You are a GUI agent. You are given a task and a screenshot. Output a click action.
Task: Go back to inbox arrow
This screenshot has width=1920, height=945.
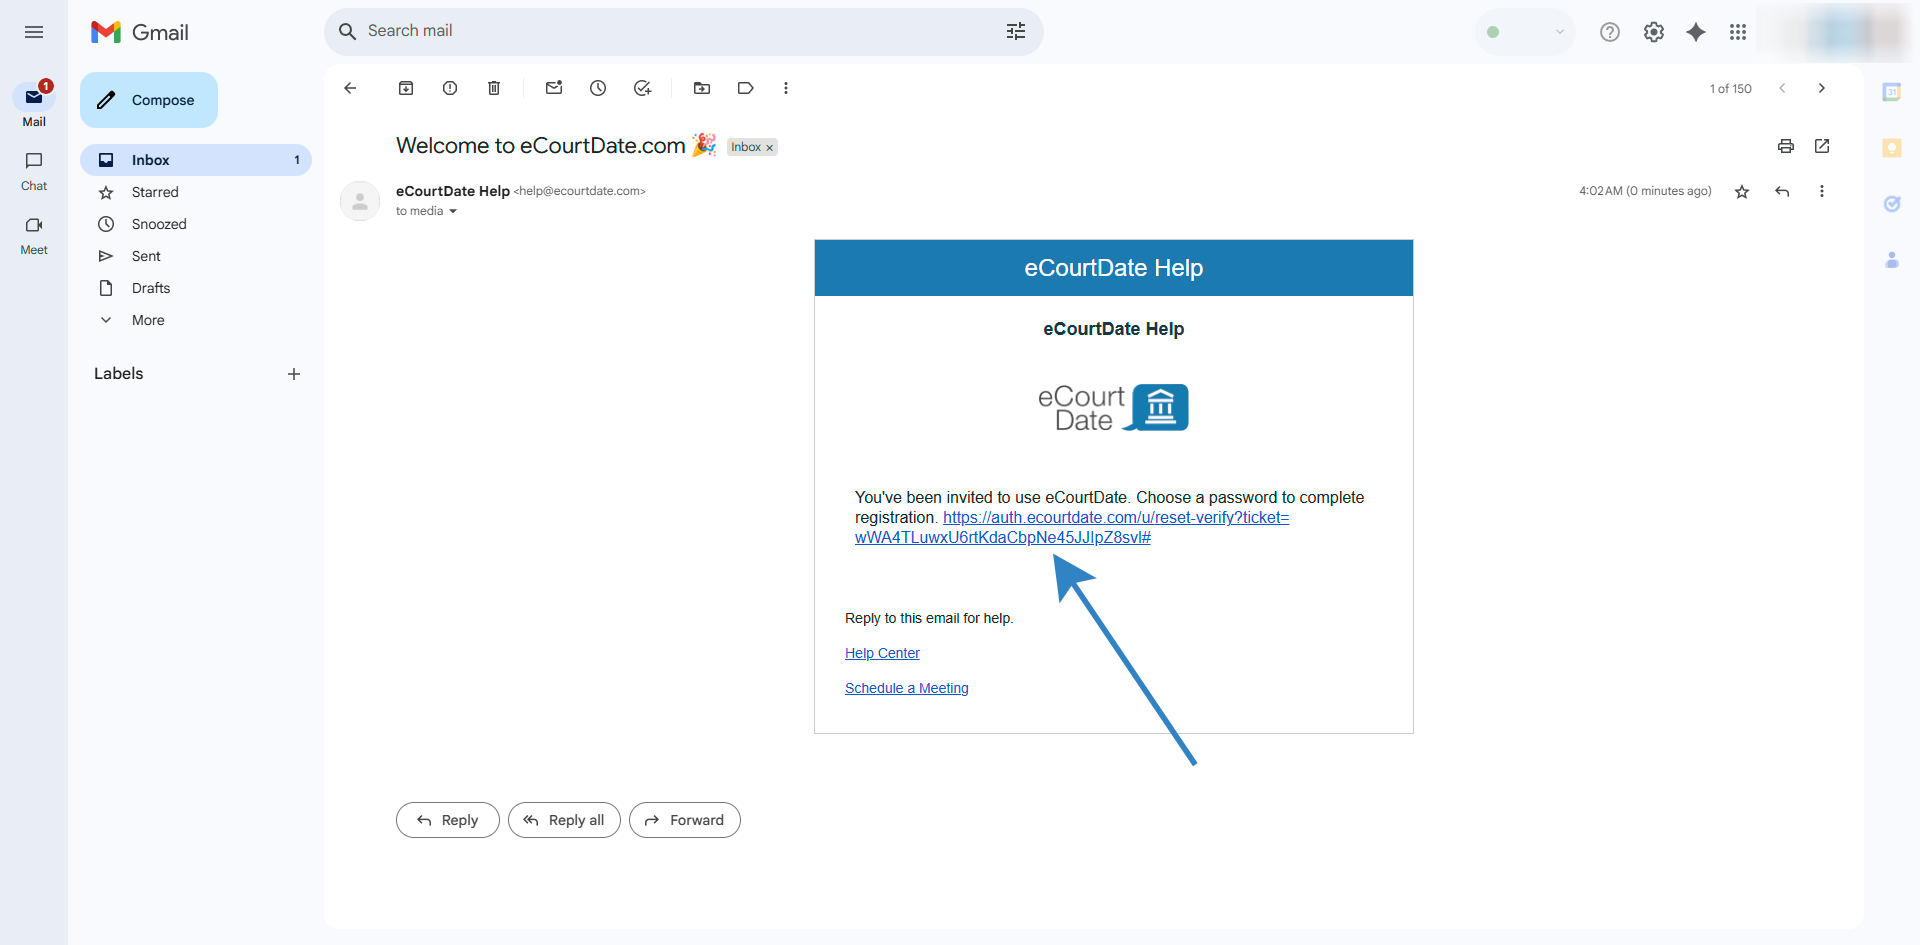[350, 88]
